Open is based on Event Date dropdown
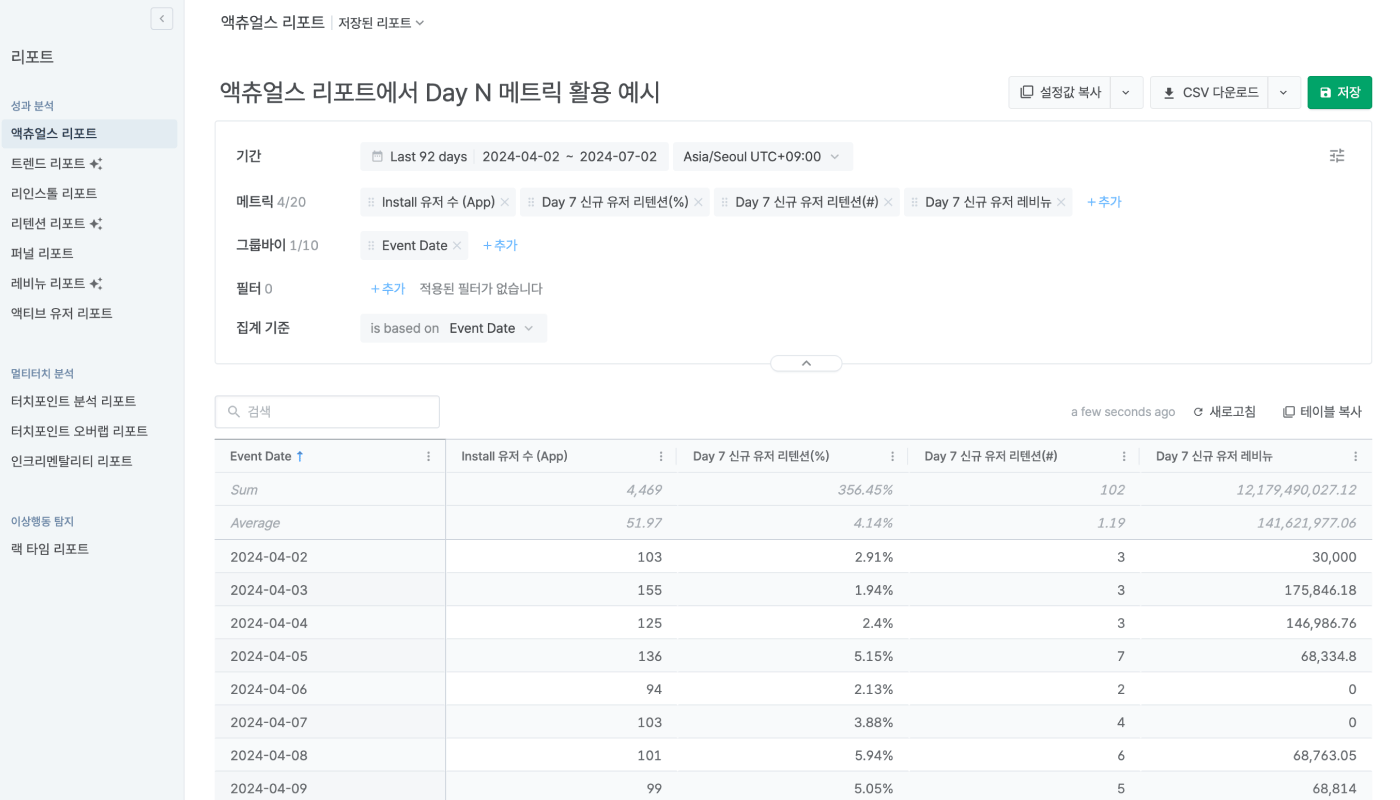 [454, 328]
